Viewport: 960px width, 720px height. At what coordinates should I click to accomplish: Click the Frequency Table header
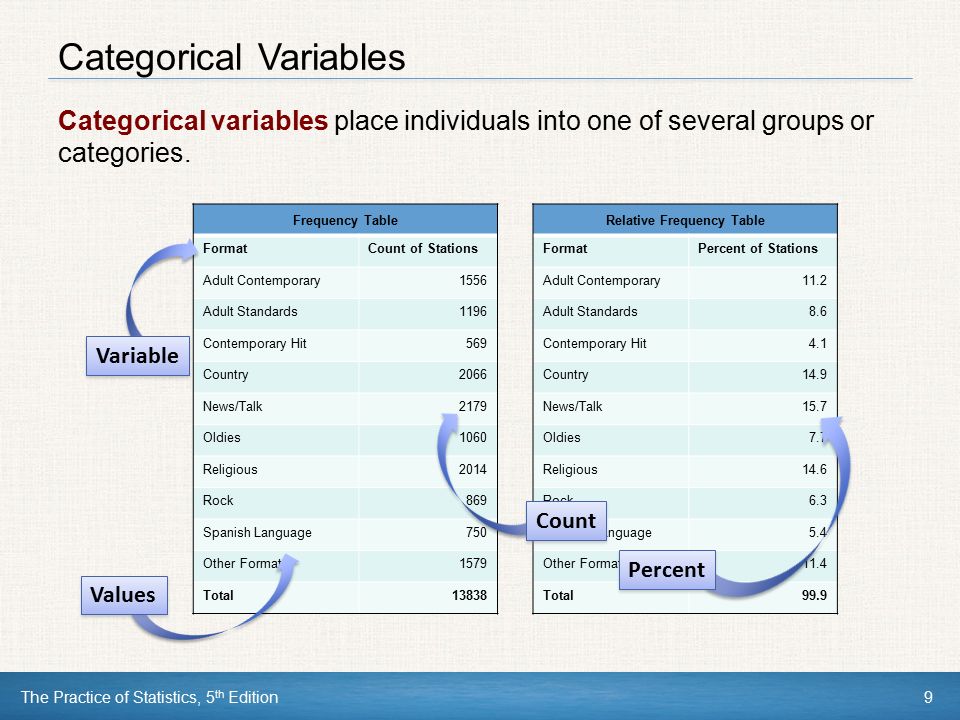(x=345, y=220)
